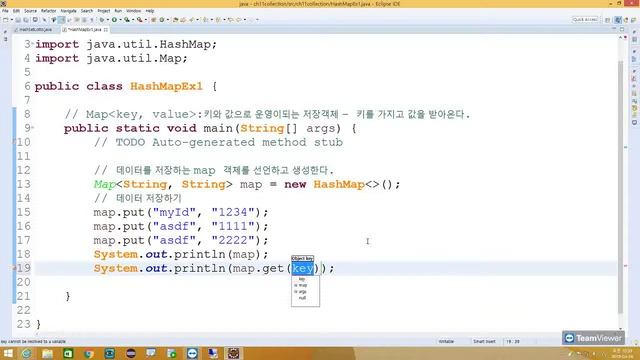Image resolution: width=640 pixels, height=360 pixels.
Task: Click the error marker on line 19
Action: [14, 268]
